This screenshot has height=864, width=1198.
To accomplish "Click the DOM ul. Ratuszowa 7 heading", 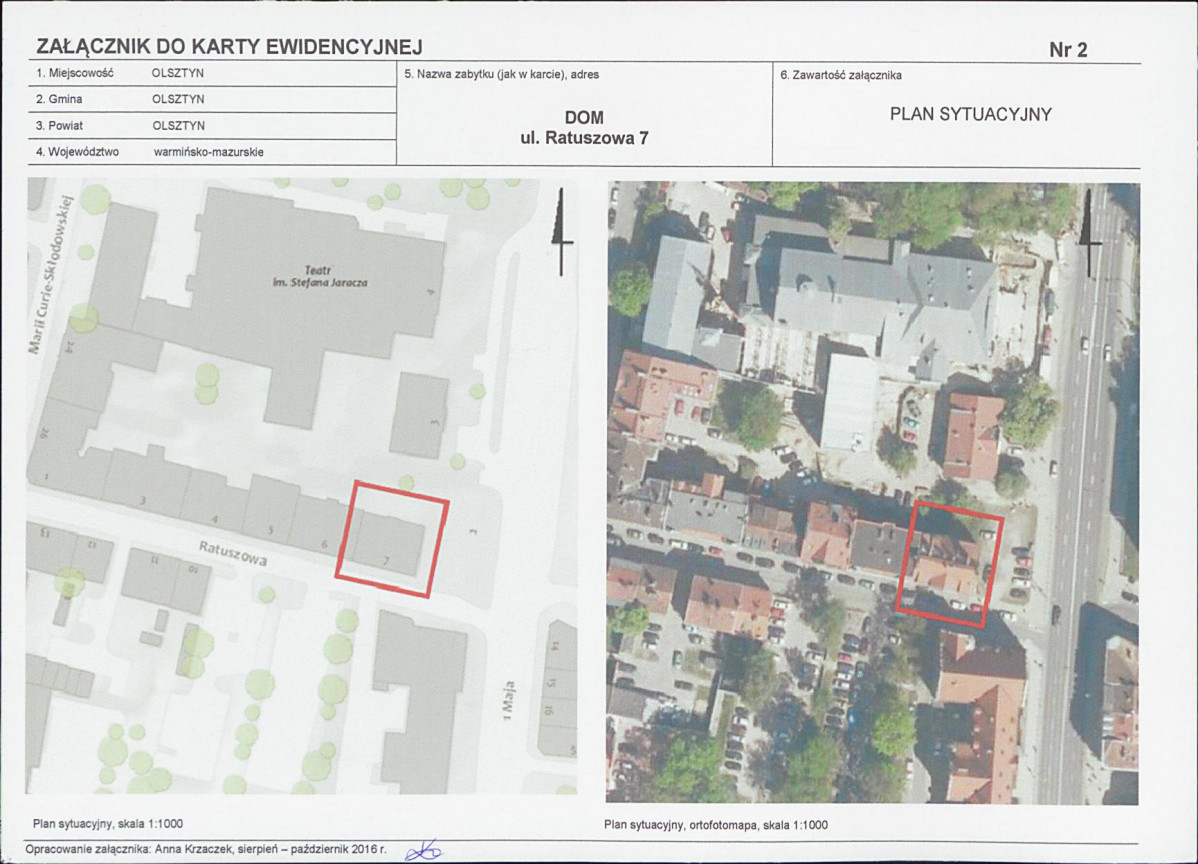I will tap(584, 129).
